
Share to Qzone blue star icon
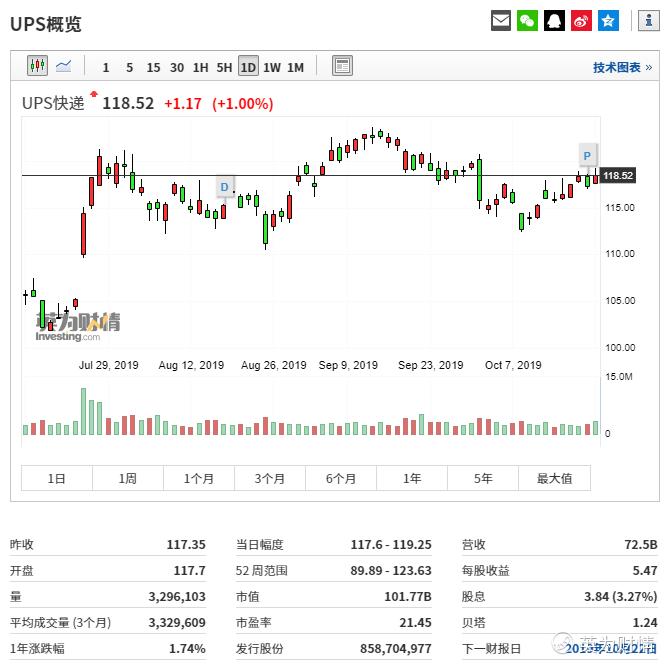tap(608, 21)
